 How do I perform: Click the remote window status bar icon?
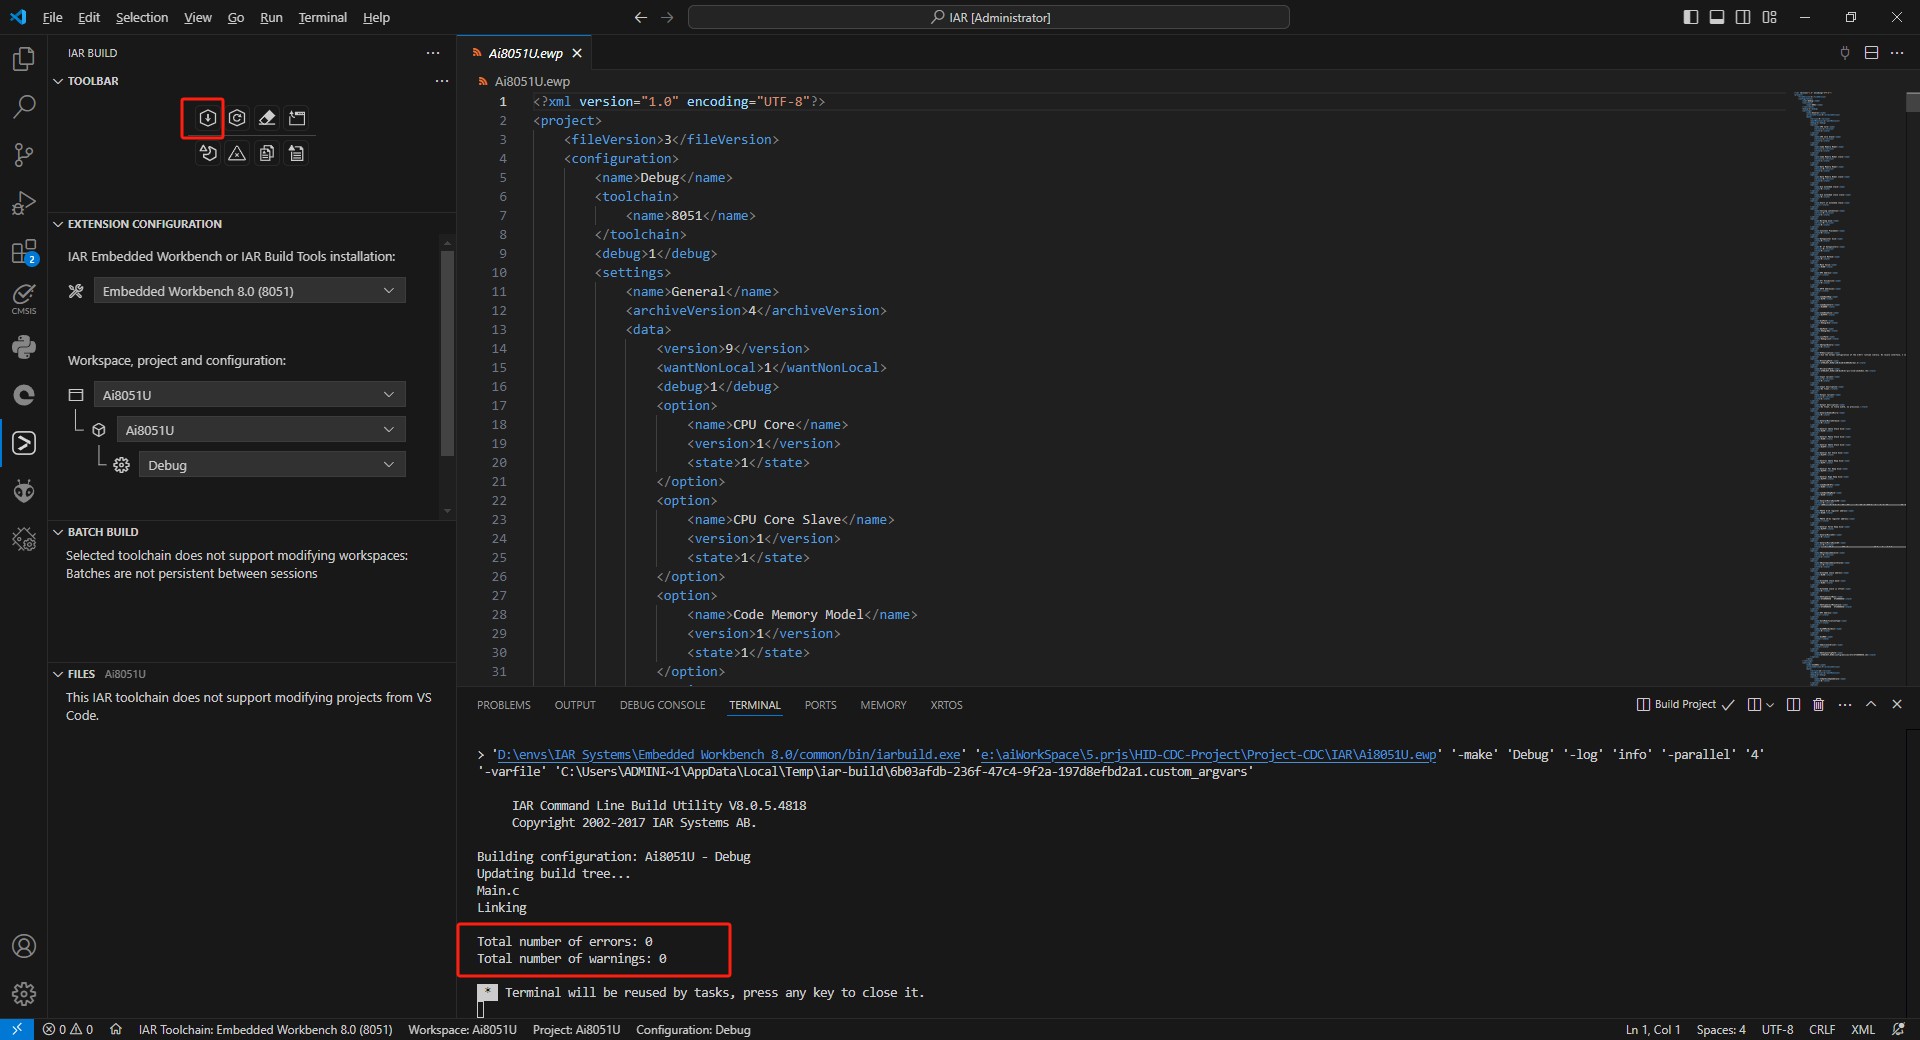point(16,1029)
